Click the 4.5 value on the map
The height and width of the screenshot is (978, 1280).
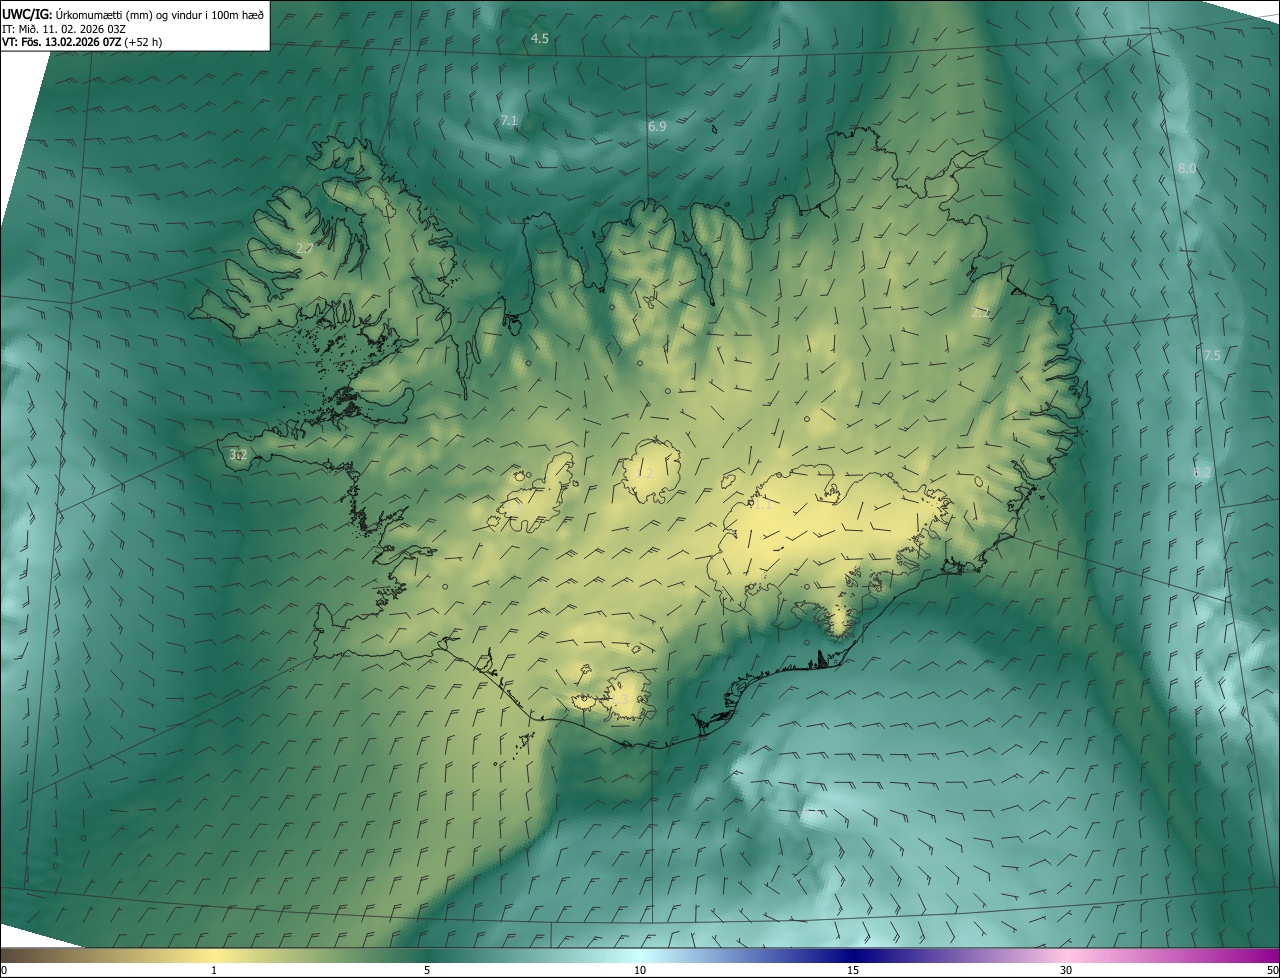point(540,38)
